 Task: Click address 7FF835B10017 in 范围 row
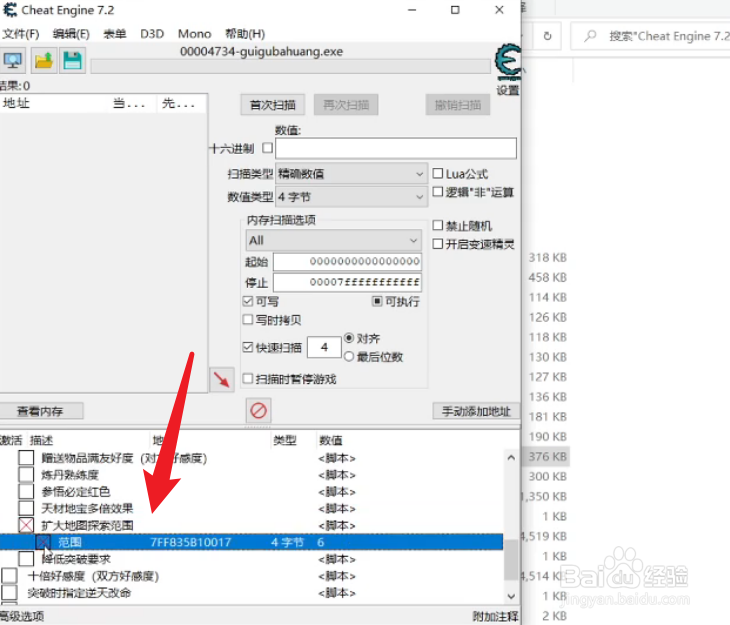point(190,542)
